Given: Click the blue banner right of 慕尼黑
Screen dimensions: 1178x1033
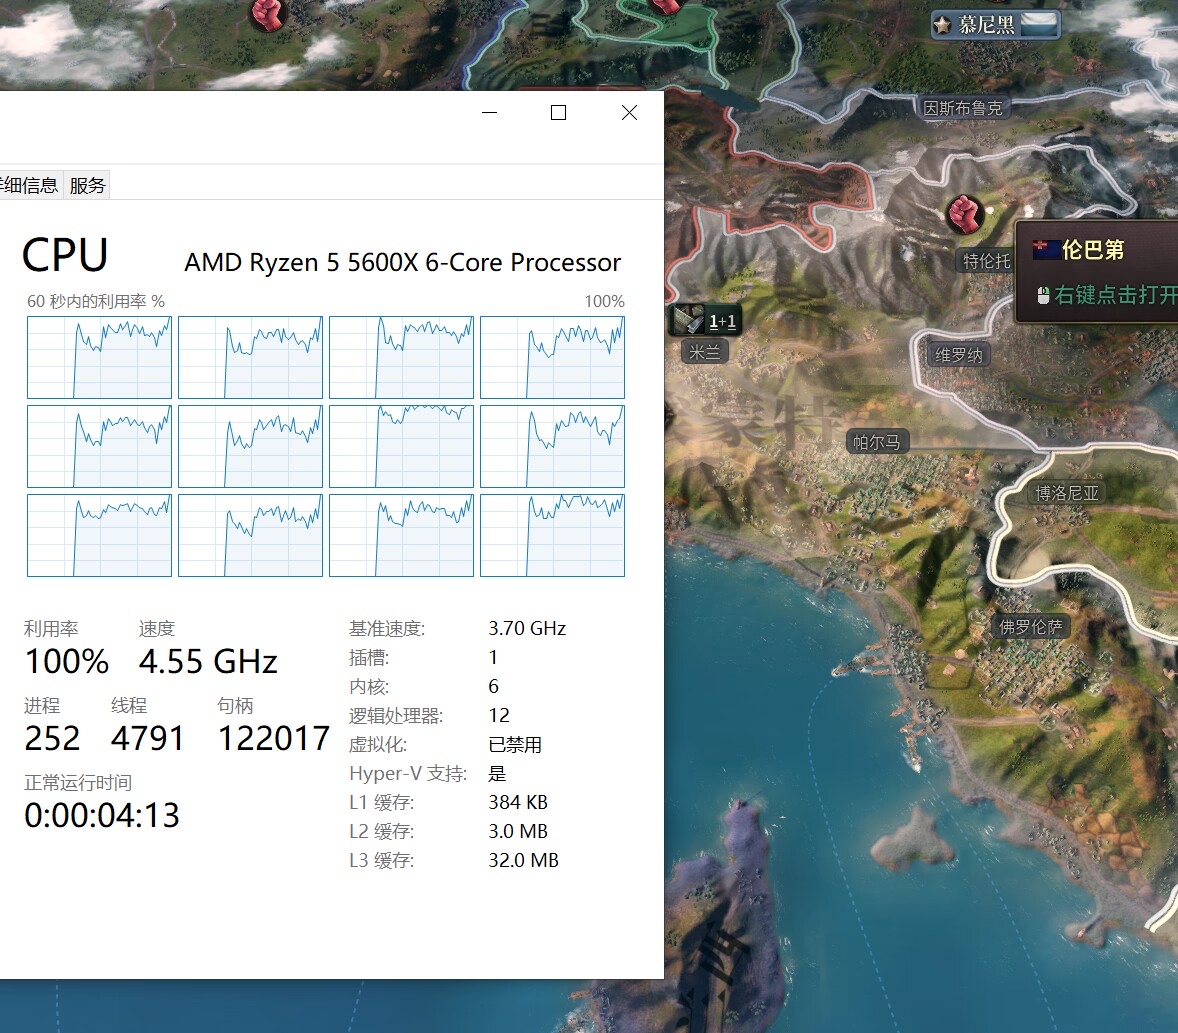Looking at the screenshot, I should coord(1038,24).
